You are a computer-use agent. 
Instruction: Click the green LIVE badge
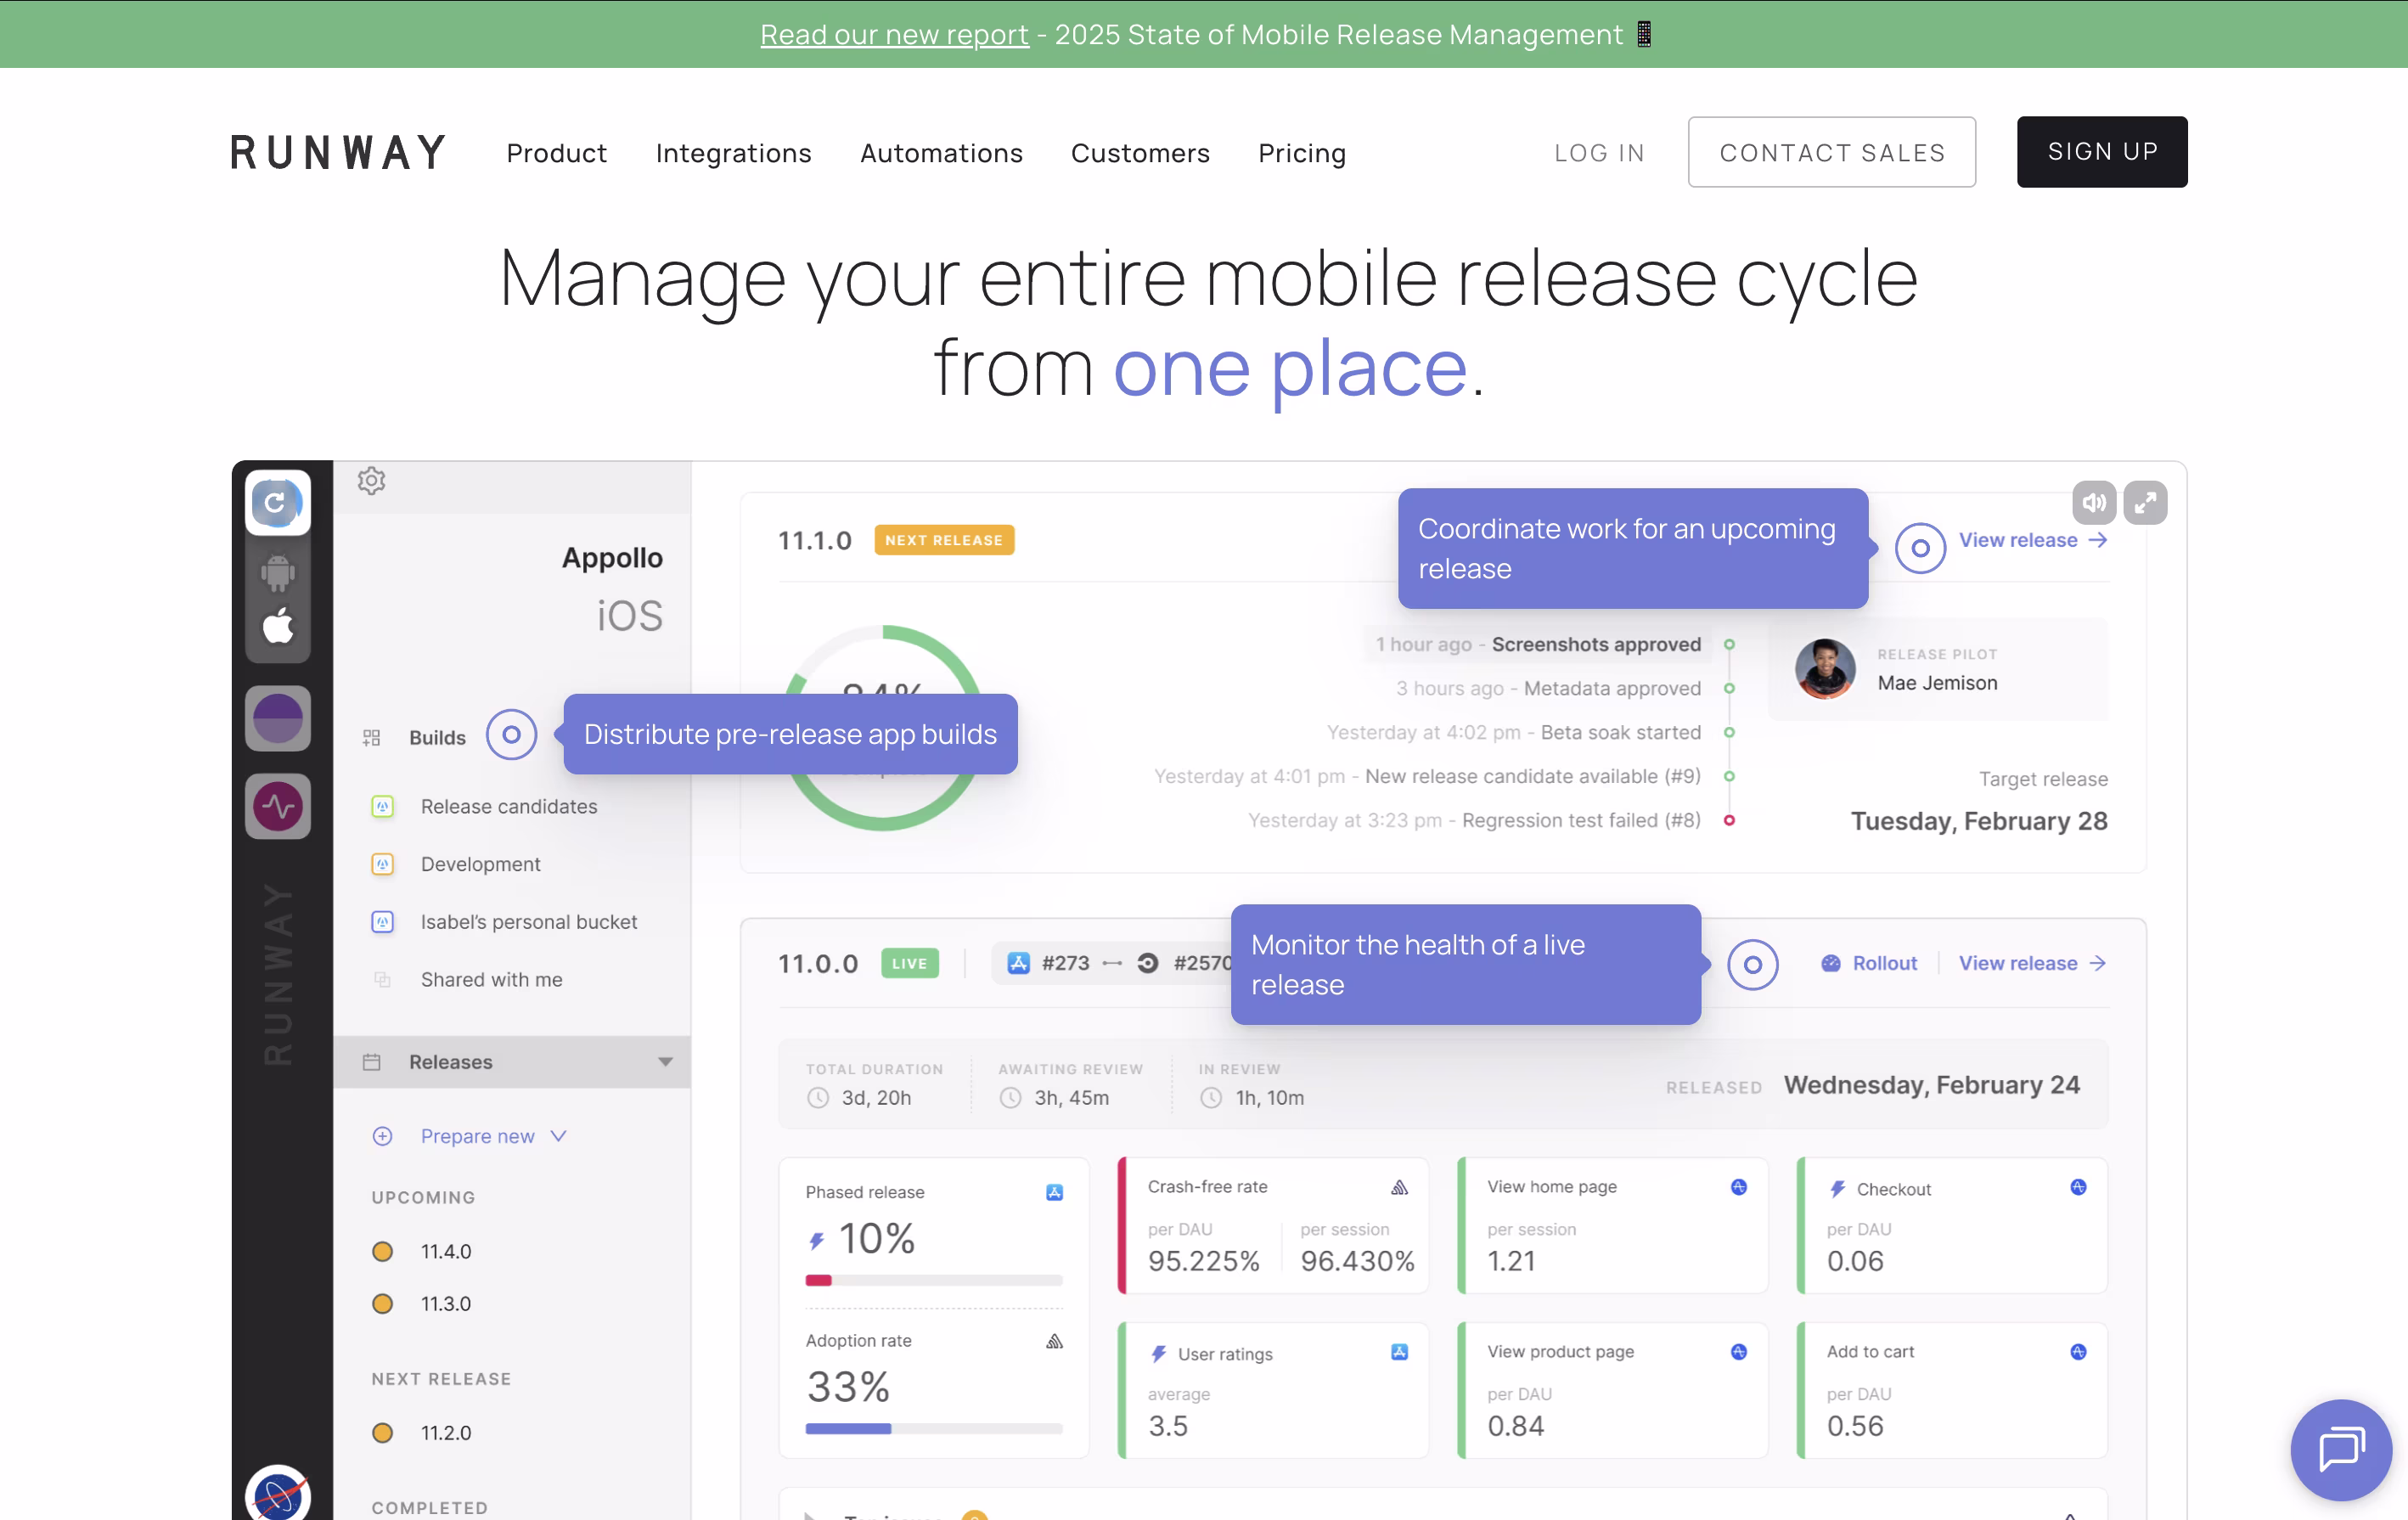click(x=909, y=963)
